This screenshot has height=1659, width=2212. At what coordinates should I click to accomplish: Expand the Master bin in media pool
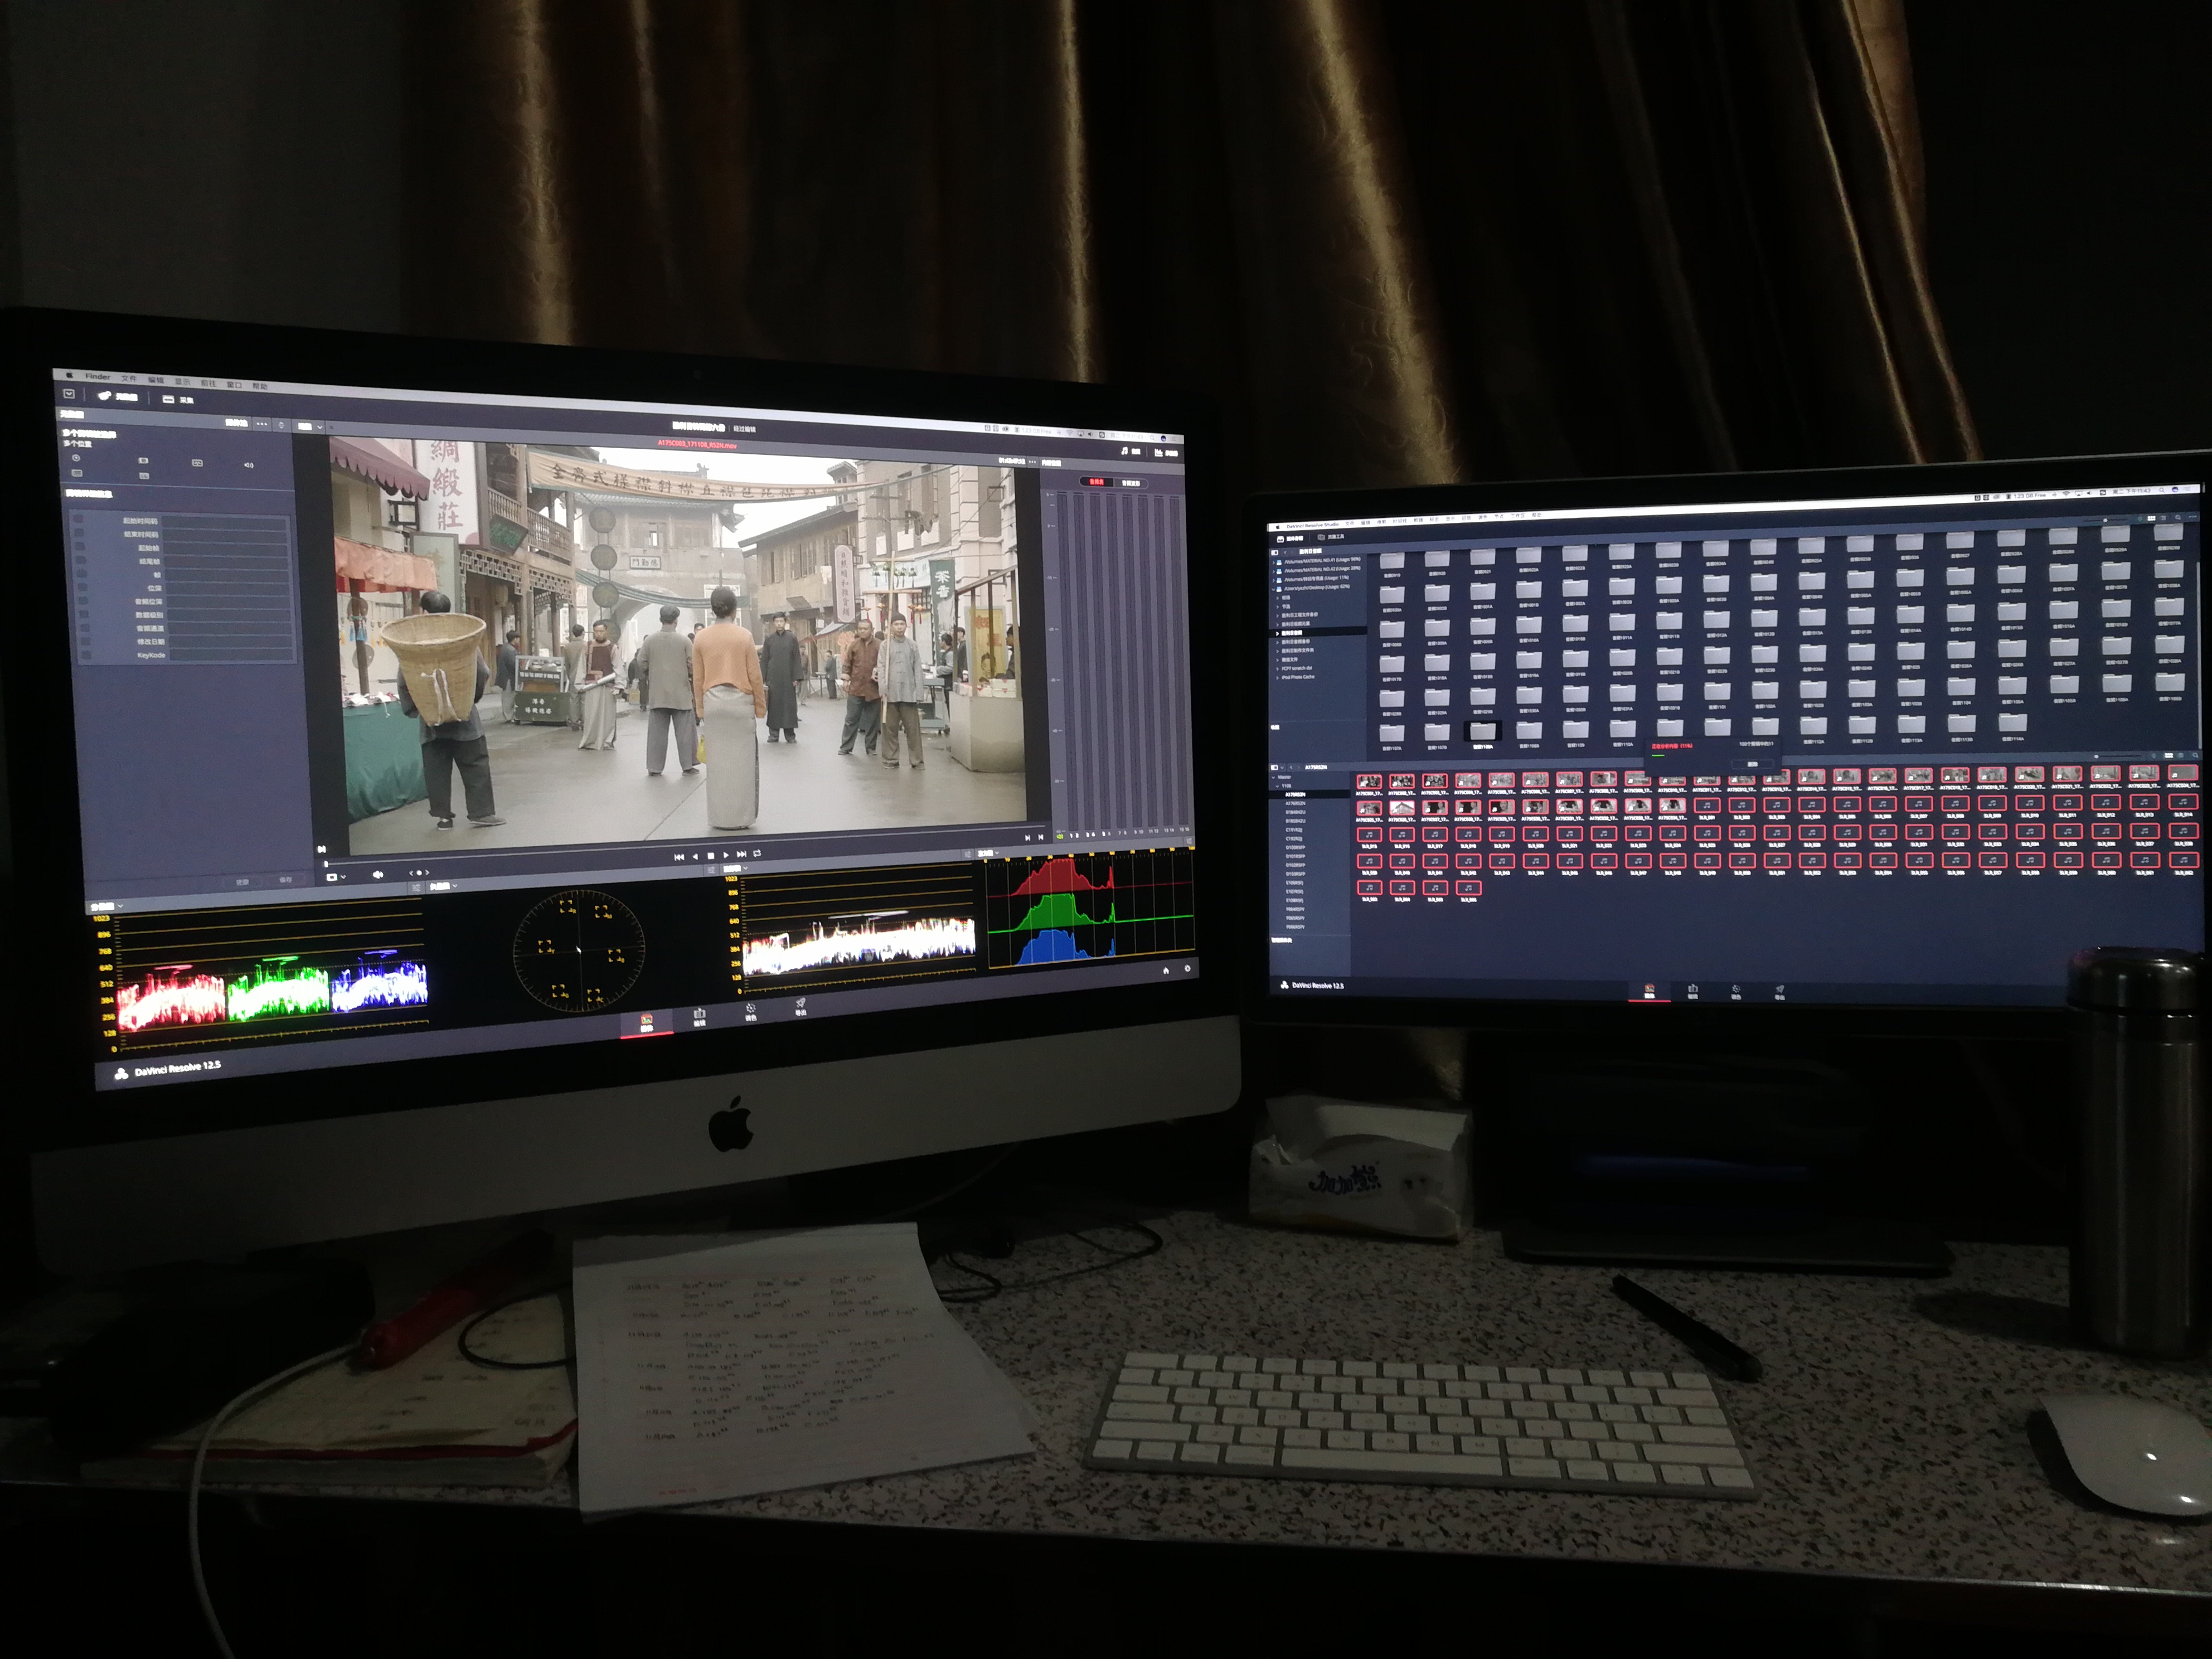(1274, 777)
